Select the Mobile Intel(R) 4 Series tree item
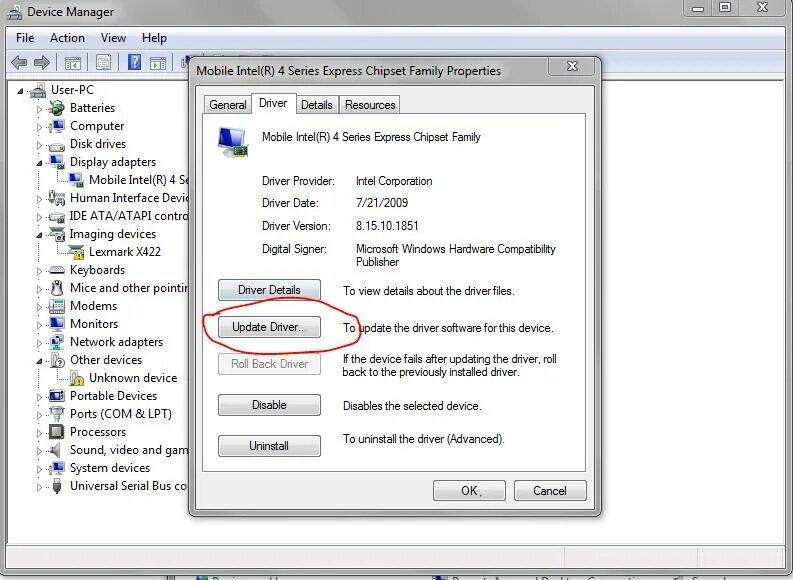Screen dimensions: 793x580 click(138, 180)
